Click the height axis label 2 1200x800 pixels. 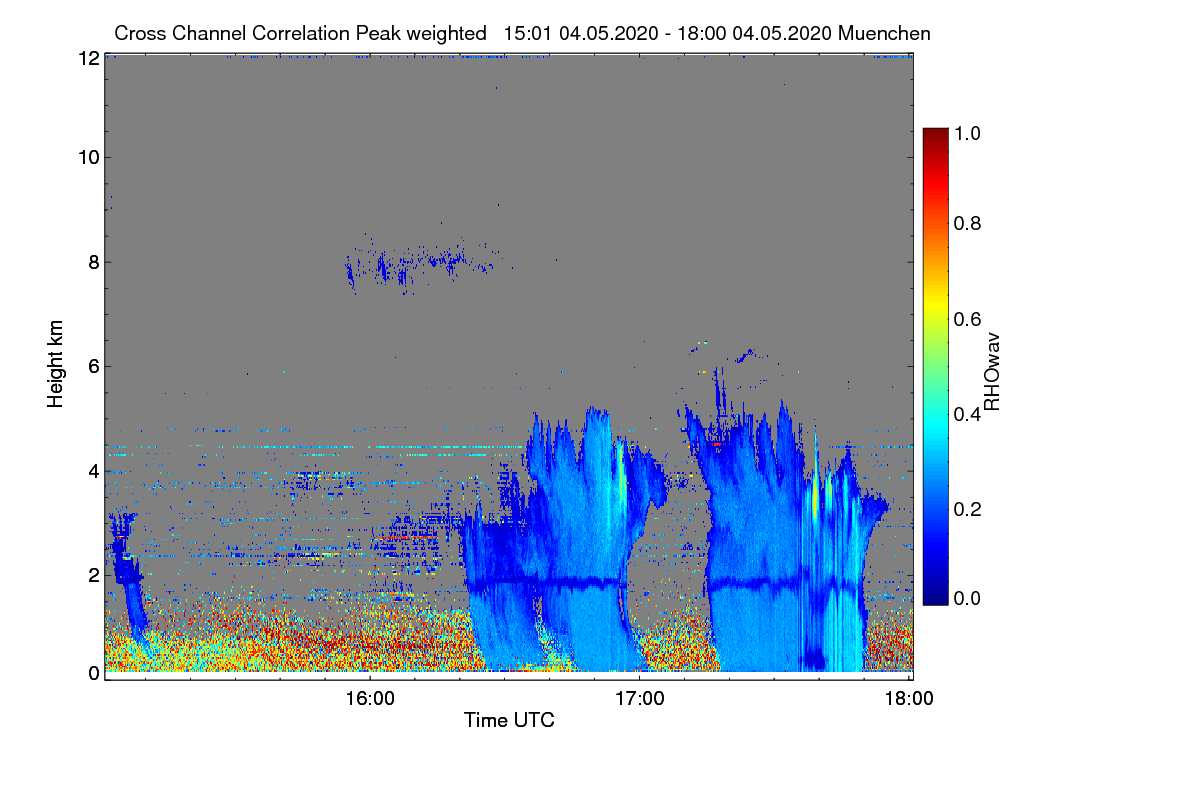coord(93,575)
